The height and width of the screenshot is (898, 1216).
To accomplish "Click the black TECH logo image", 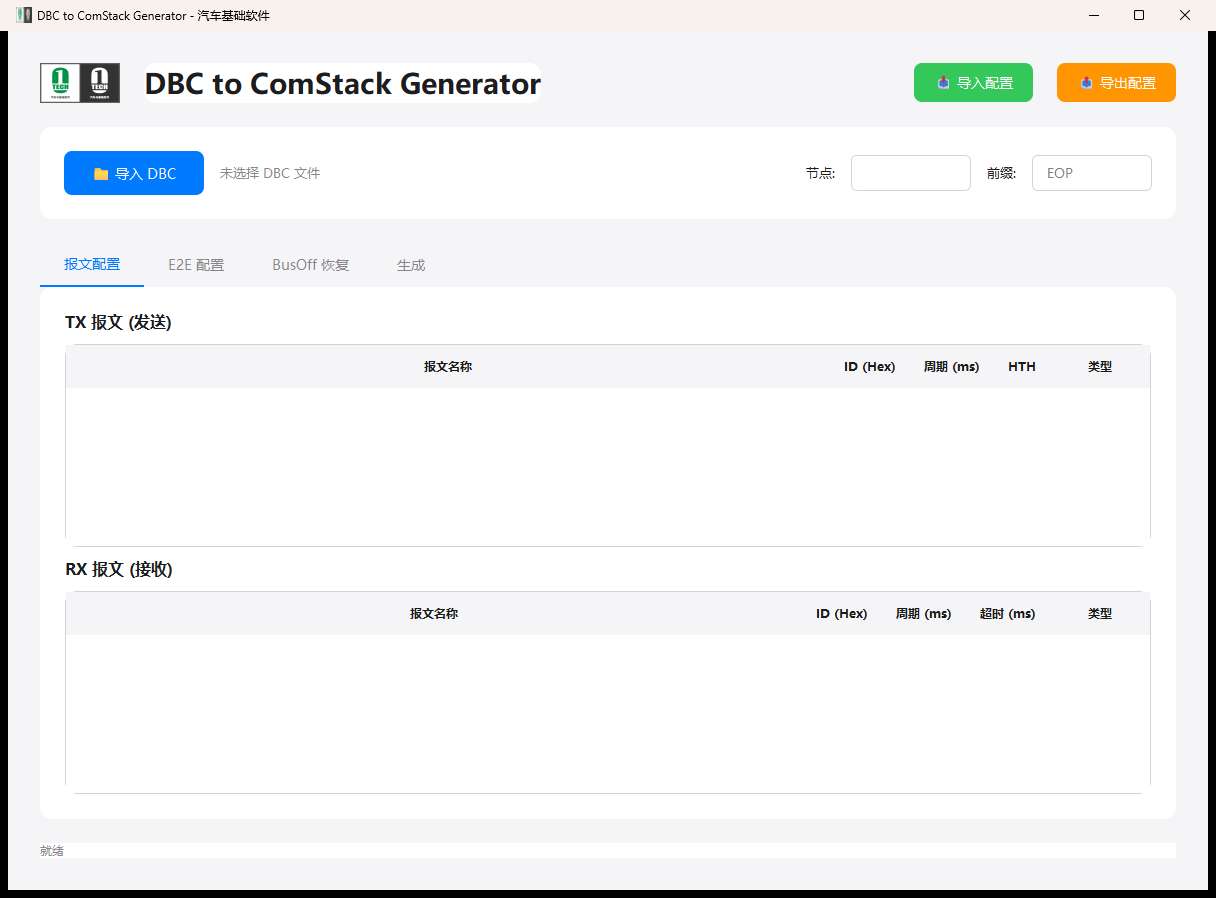I will 100,83.
